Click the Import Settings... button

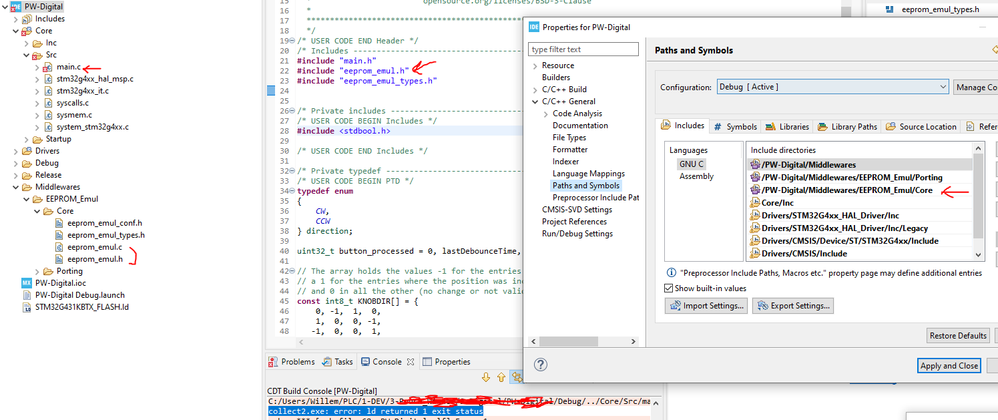pyautogui.click(x=706, y=306)
